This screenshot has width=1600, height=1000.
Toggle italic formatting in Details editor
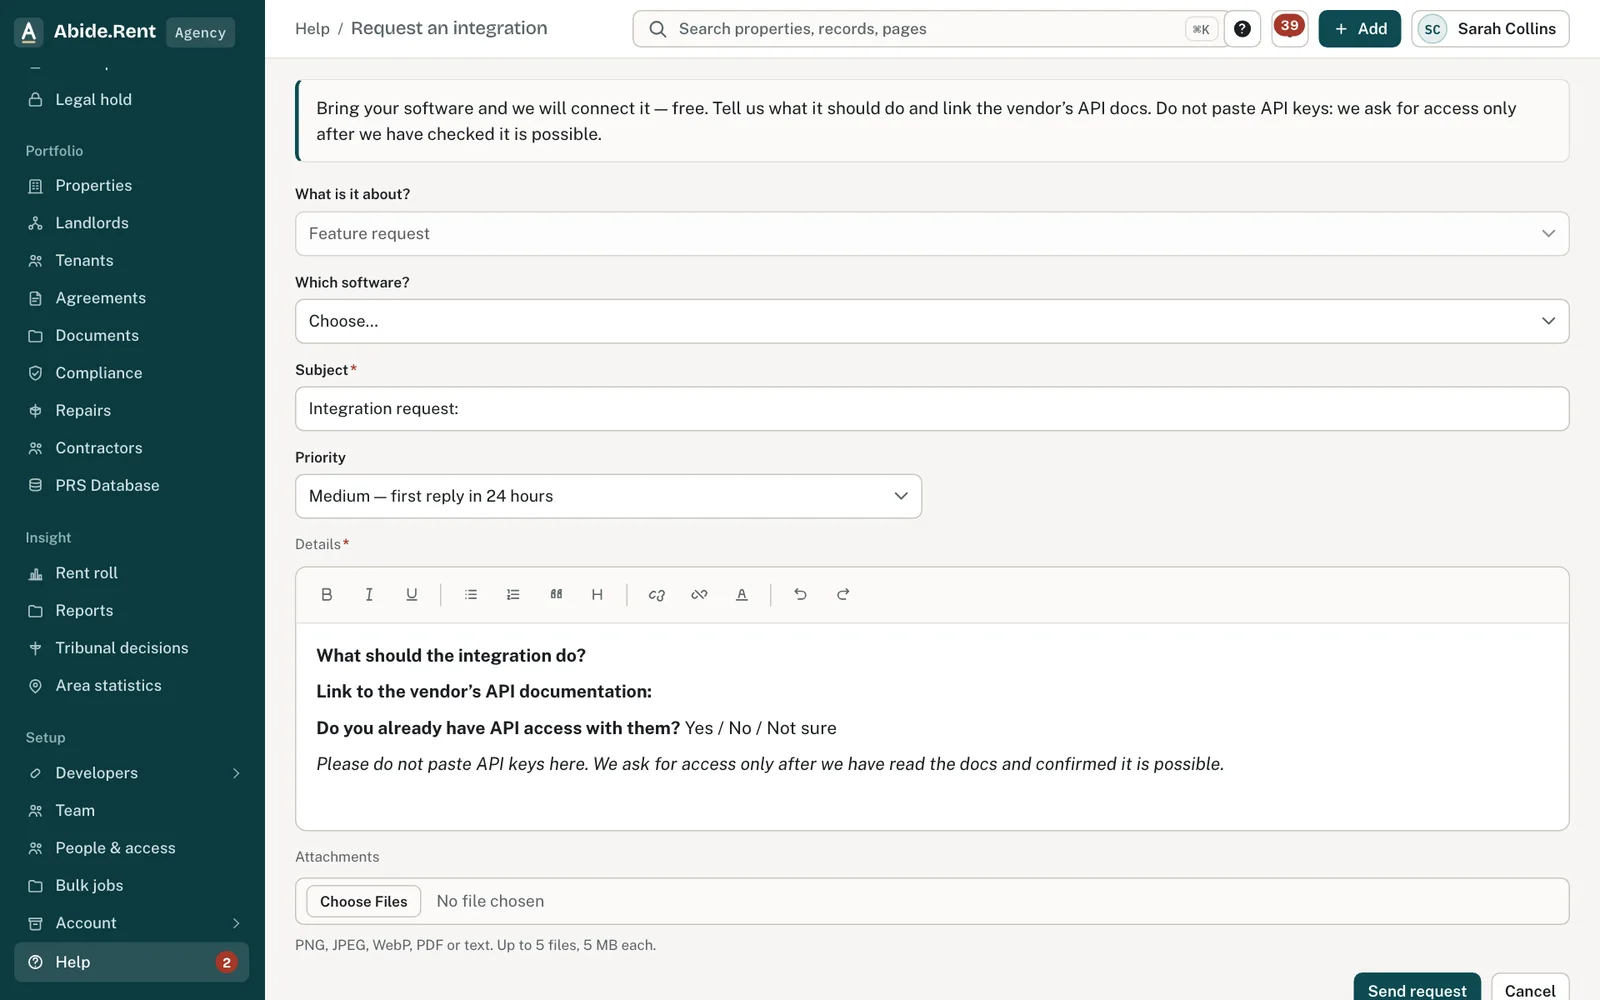coord(369,595)
